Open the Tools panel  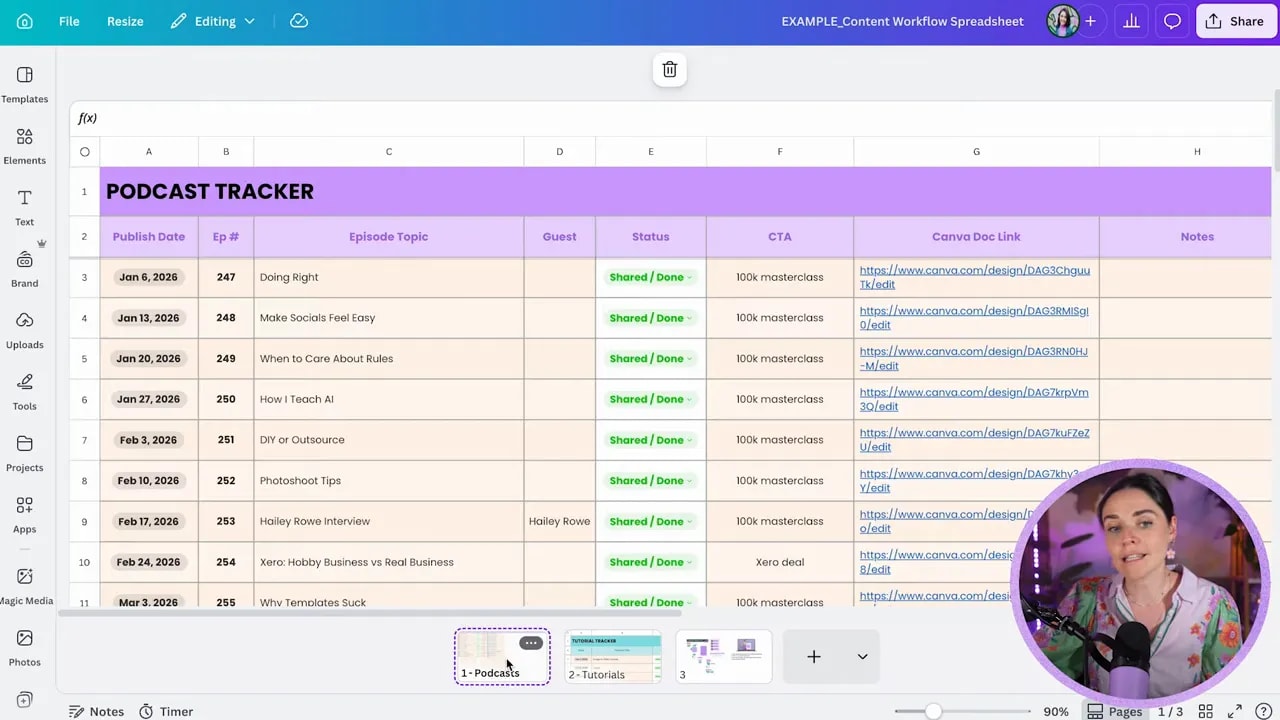[25, 392]
